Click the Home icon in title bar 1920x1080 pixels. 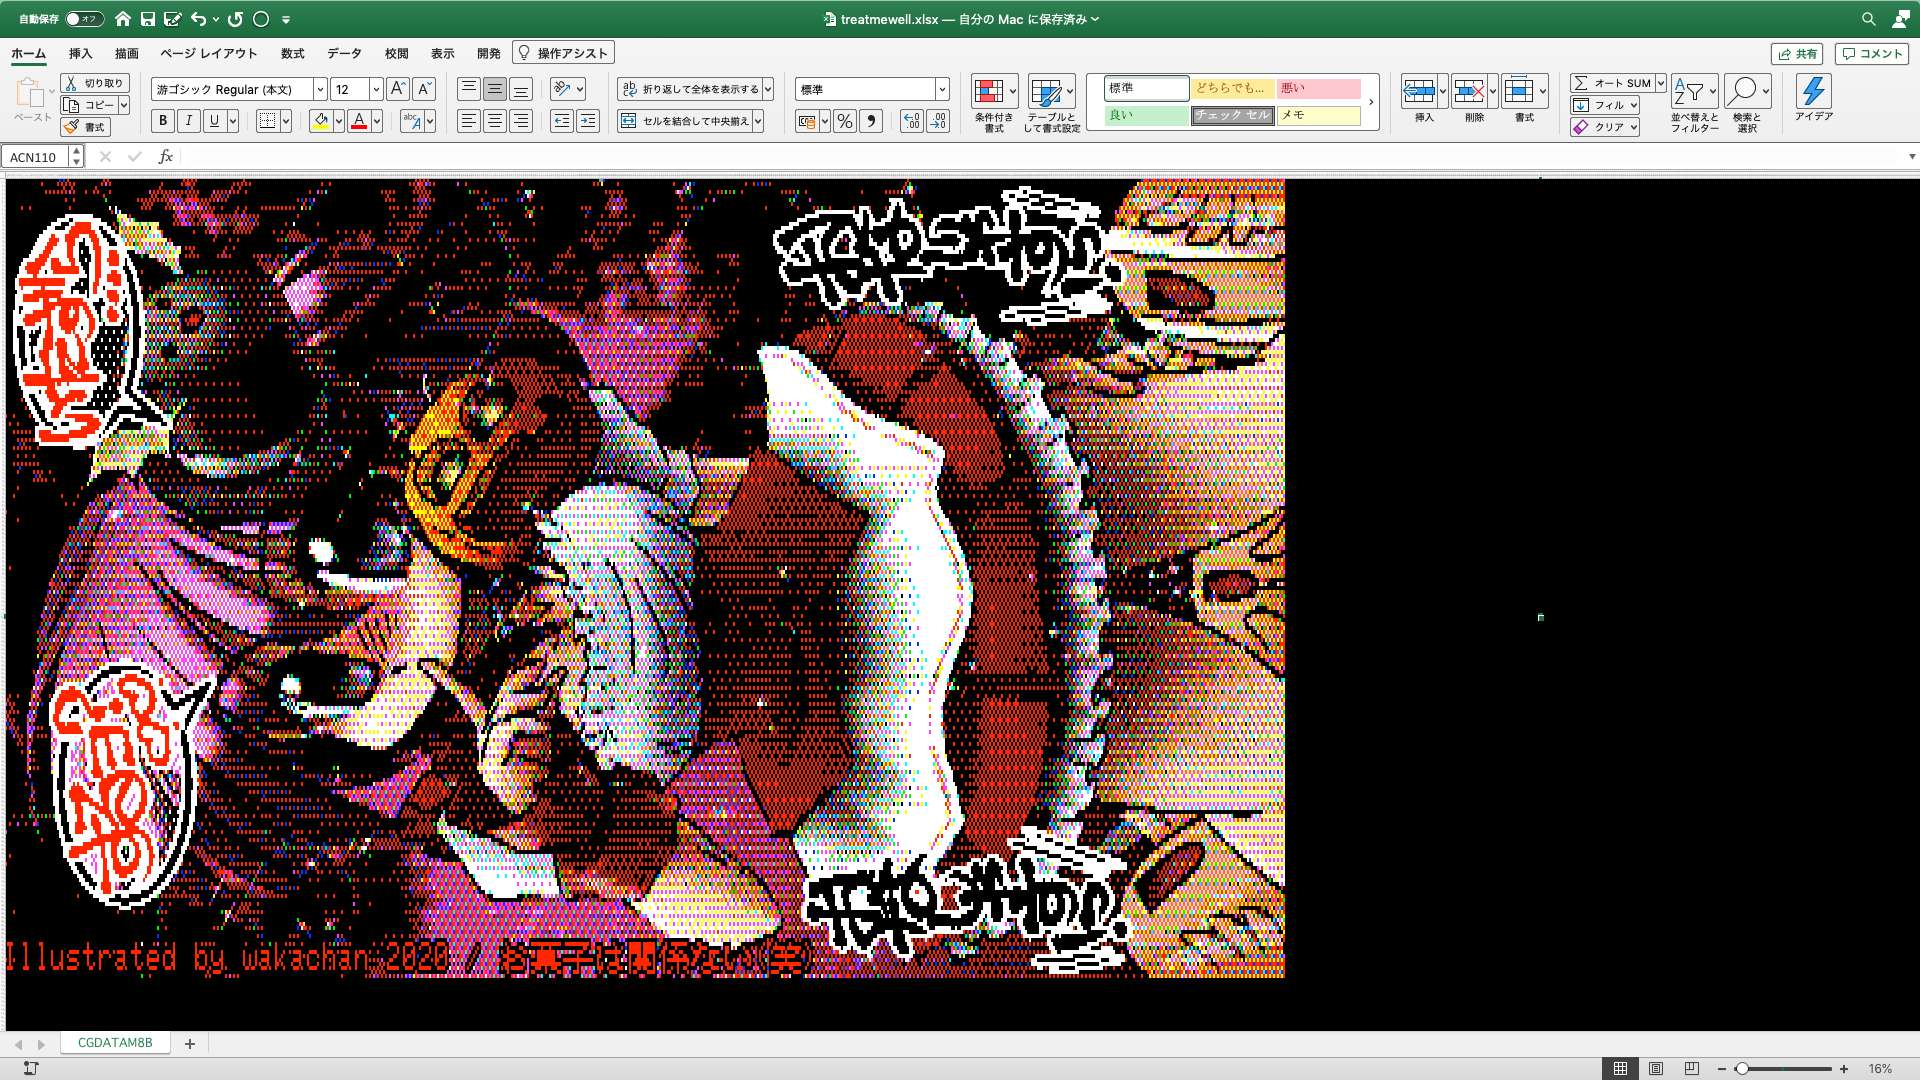(123, 19)
